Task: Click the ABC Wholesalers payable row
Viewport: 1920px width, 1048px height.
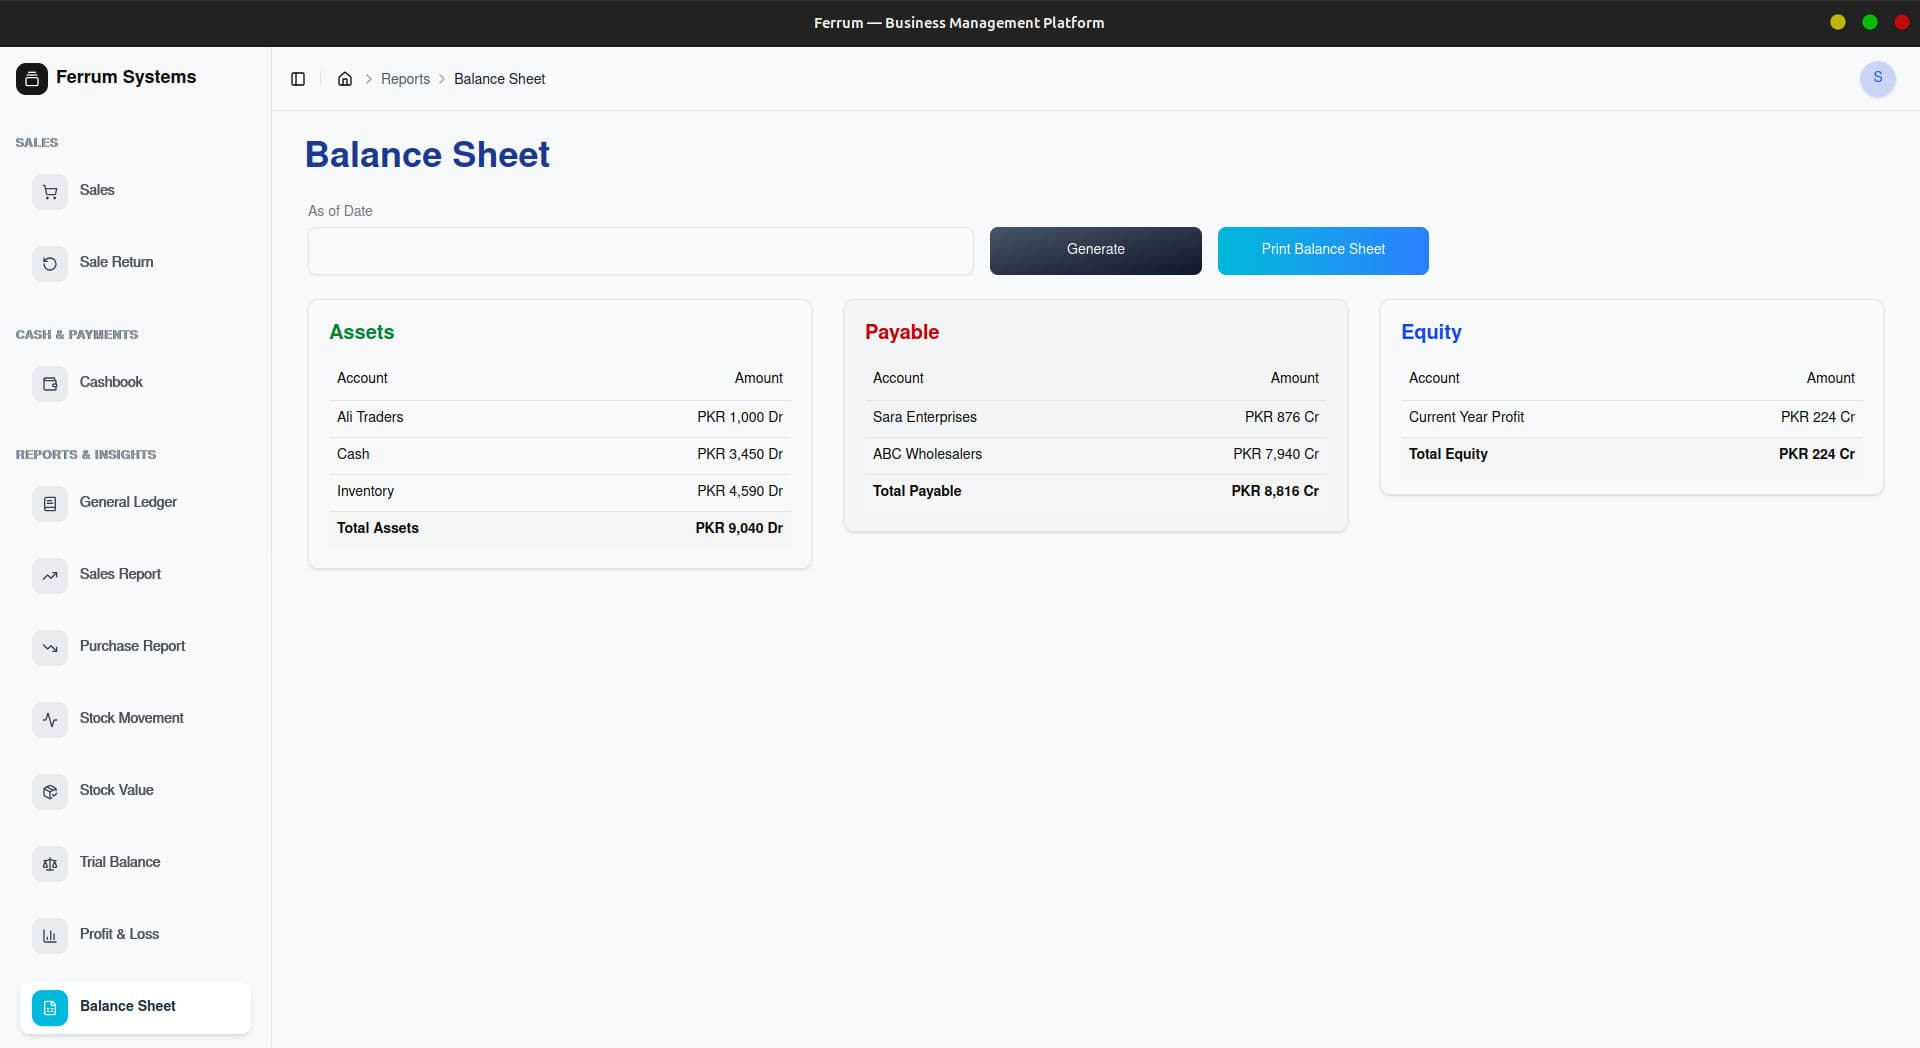Action: click(x=1096, y=455)
